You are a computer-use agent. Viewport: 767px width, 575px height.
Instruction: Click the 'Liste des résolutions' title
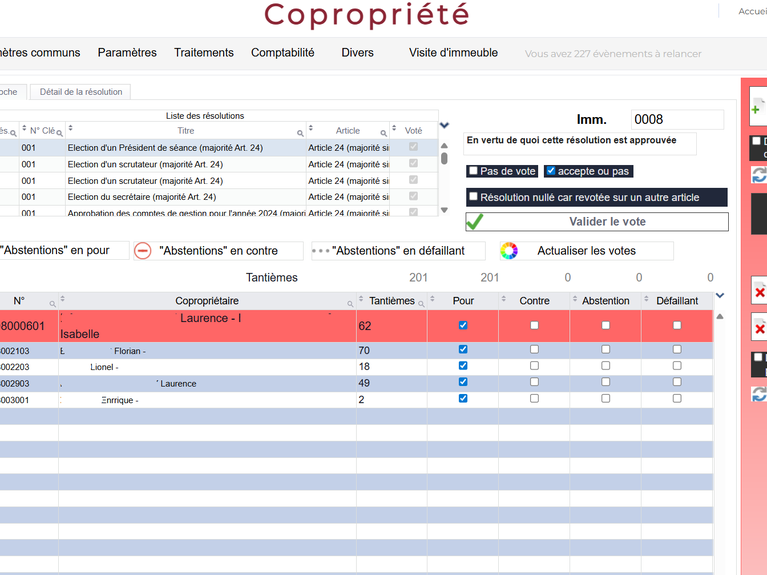click(x=204, y=116)
